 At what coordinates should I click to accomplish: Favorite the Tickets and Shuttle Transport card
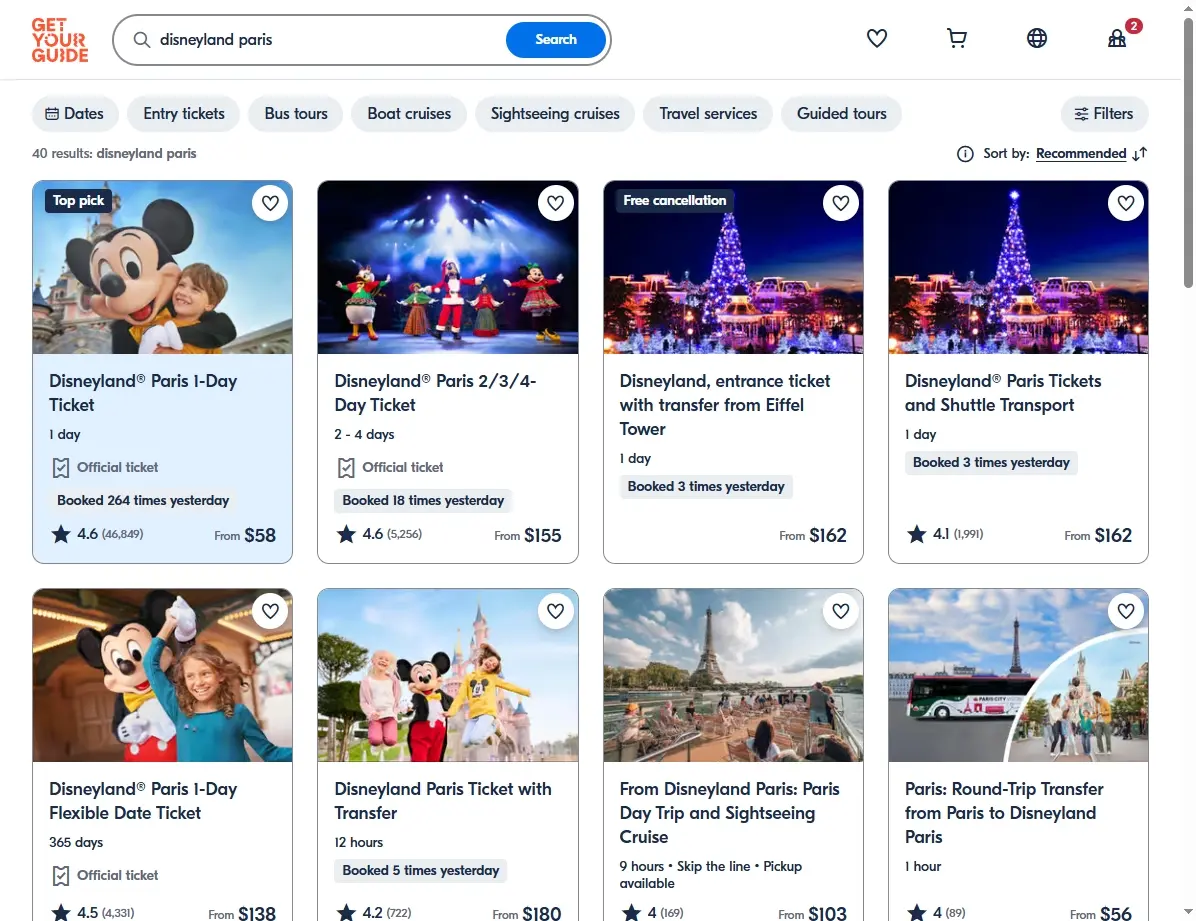[x=1126, y=203]
